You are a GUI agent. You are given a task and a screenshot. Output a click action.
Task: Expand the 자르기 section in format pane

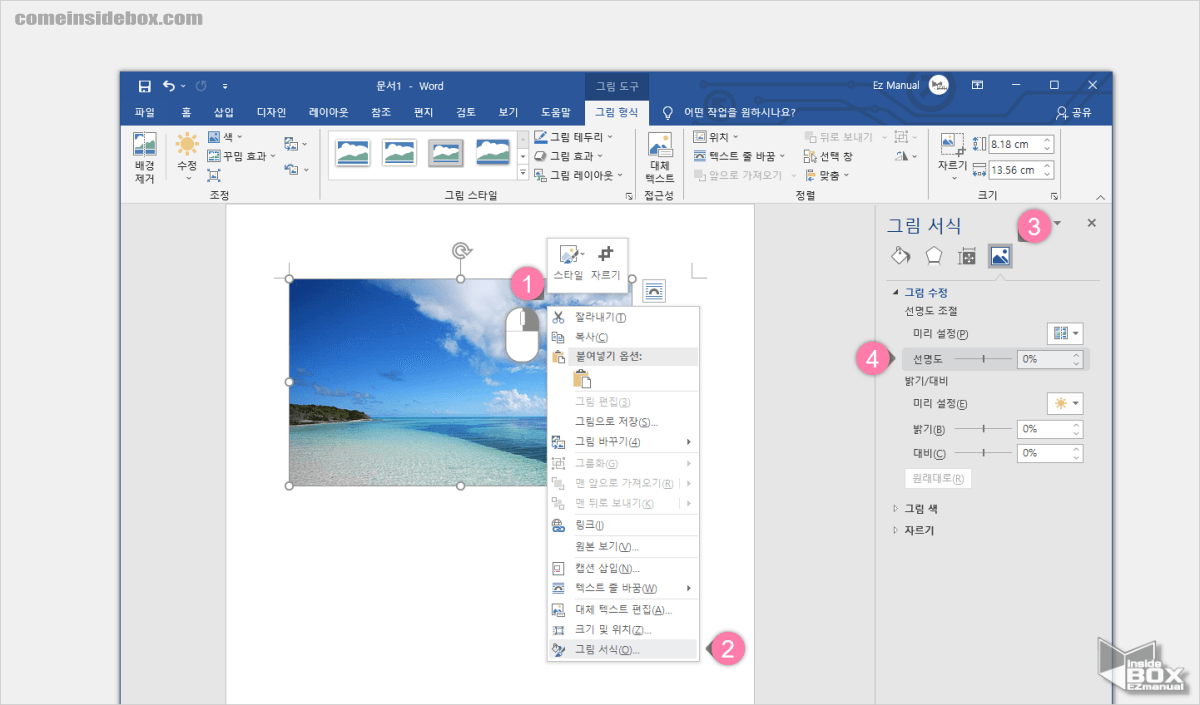click(x=896, y=530)
